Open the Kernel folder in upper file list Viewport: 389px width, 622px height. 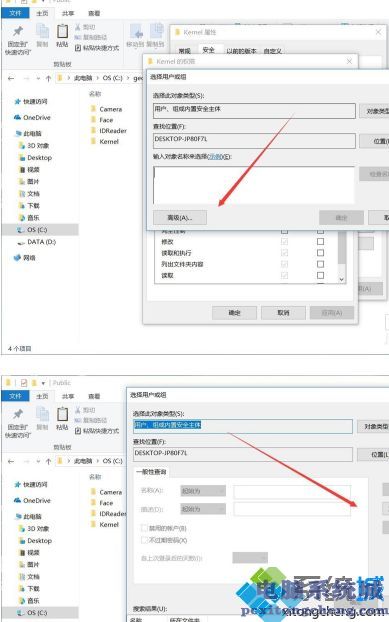pos(105,141)
